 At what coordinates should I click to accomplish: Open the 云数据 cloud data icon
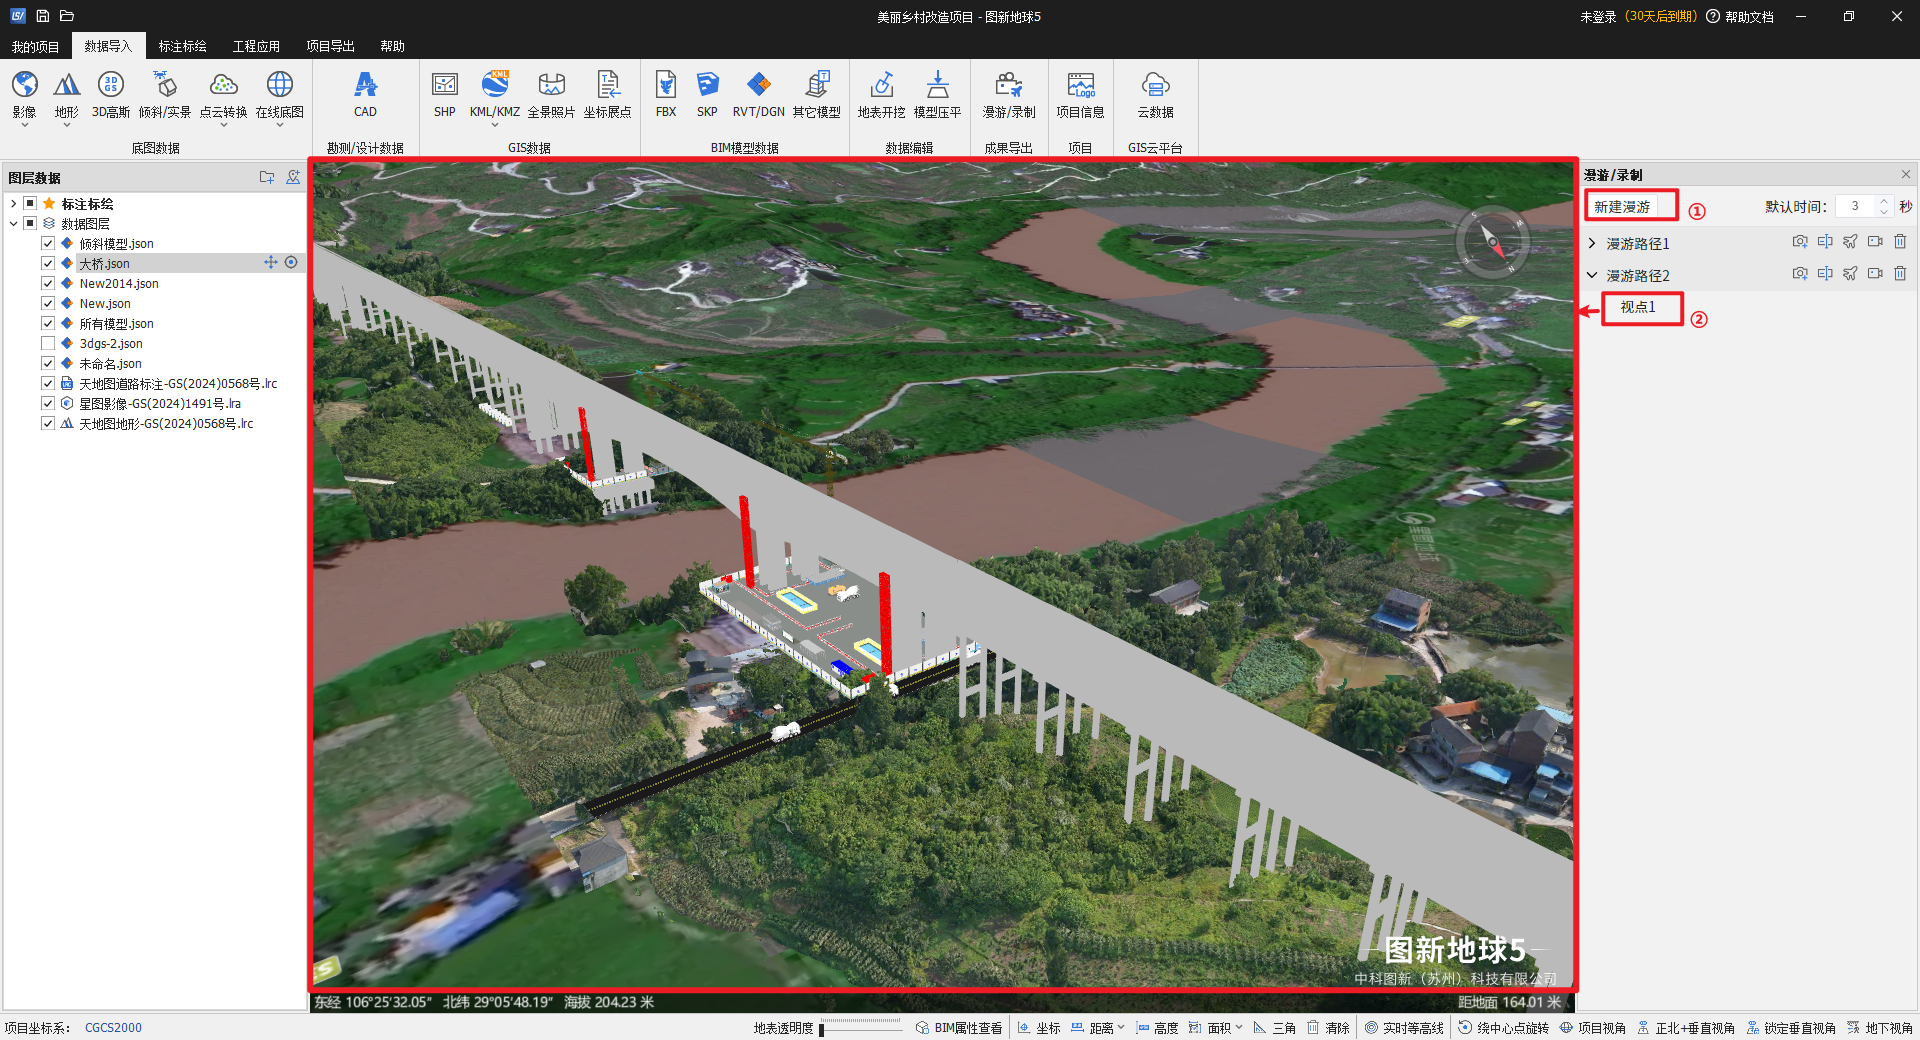tap(1155, 87)
